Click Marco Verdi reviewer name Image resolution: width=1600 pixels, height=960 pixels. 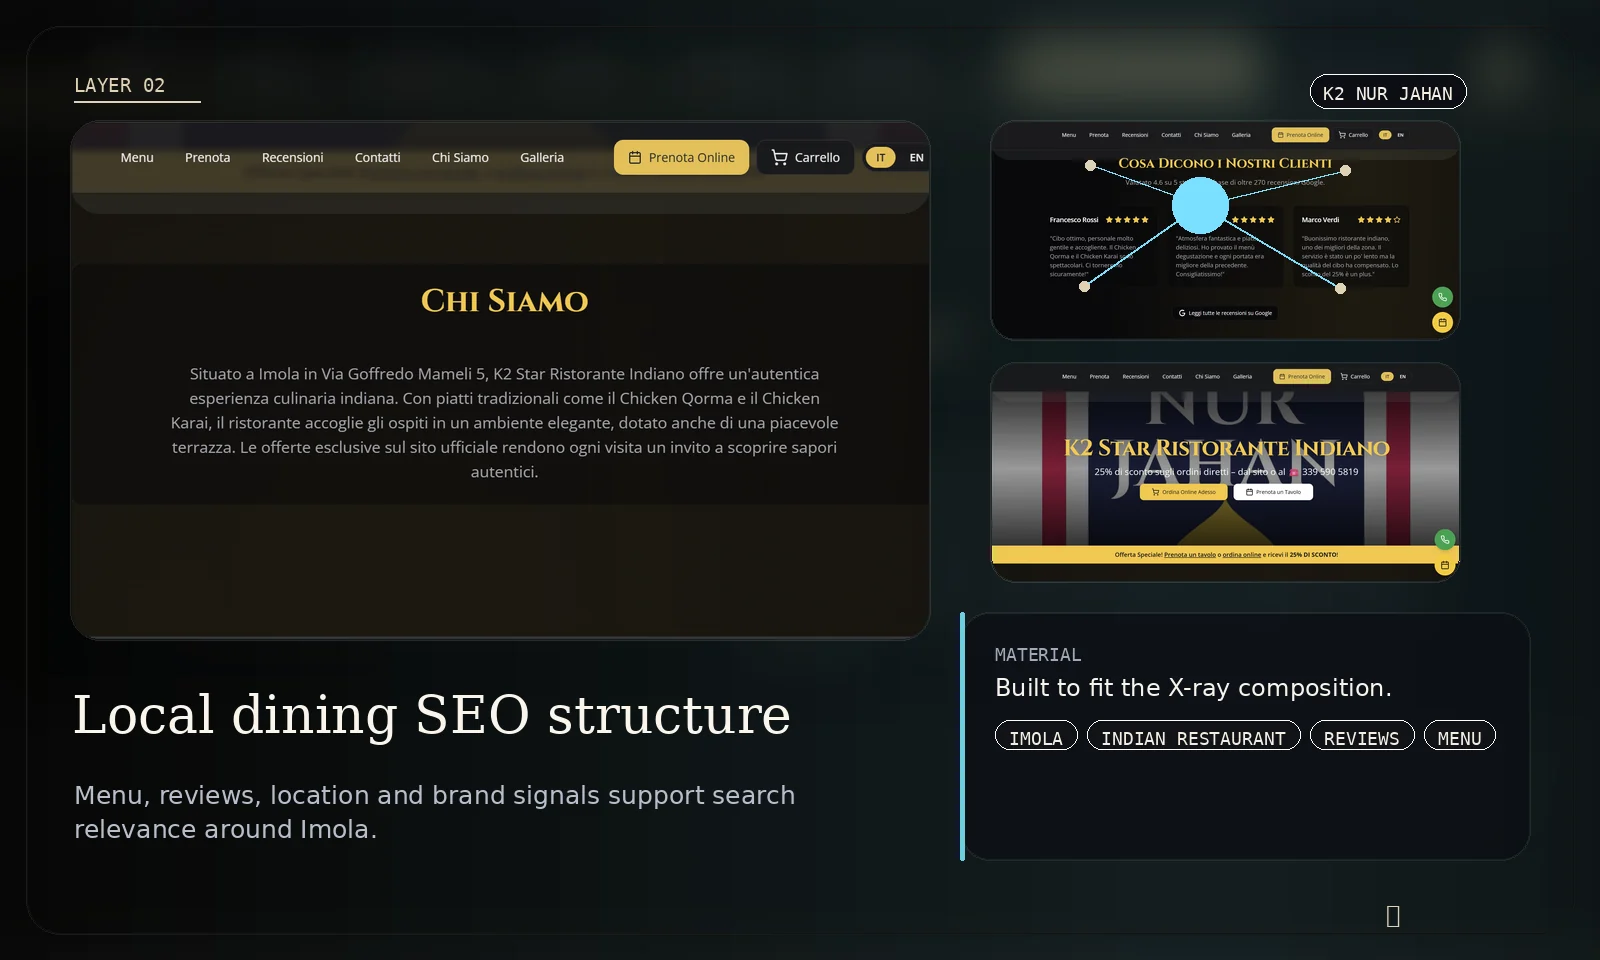(1320, 220)
